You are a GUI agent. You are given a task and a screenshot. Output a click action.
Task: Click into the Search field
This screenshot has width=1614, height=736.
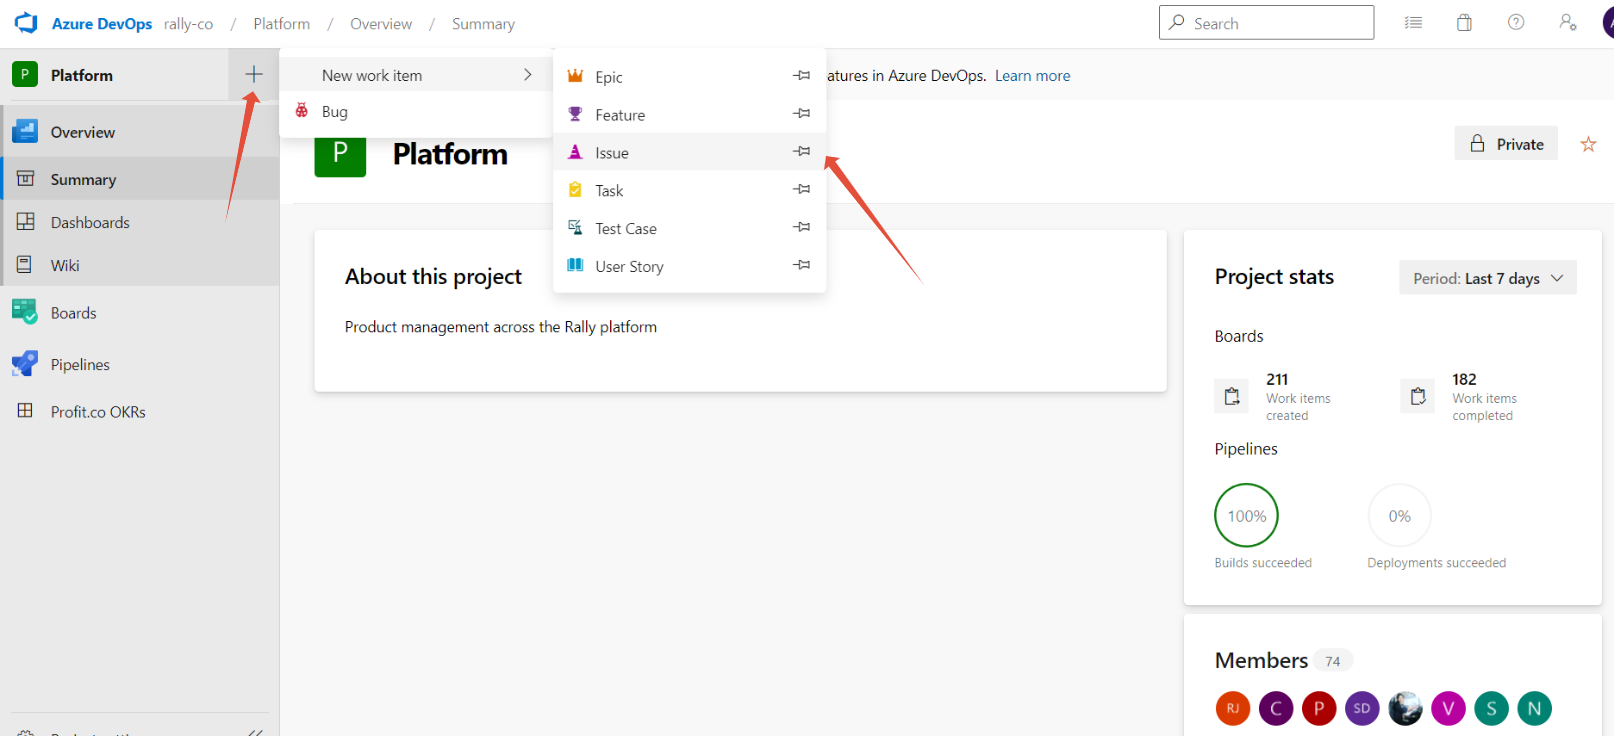(1266, 23)
